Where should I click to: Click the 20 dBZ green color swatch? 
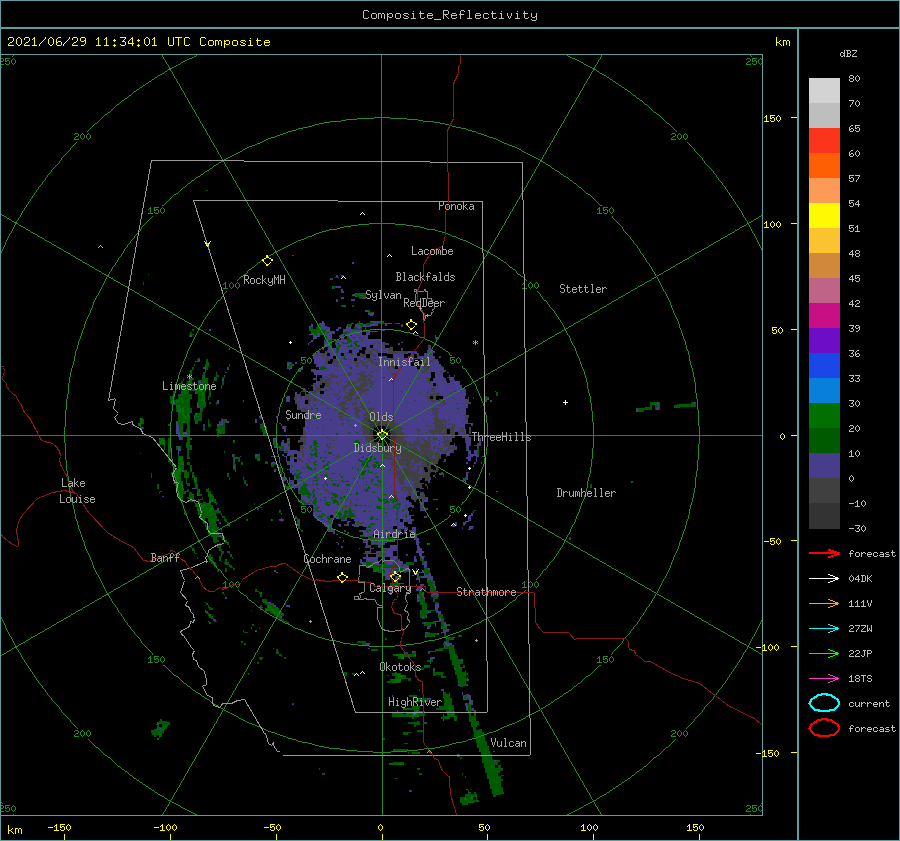[x=824, y=416]
